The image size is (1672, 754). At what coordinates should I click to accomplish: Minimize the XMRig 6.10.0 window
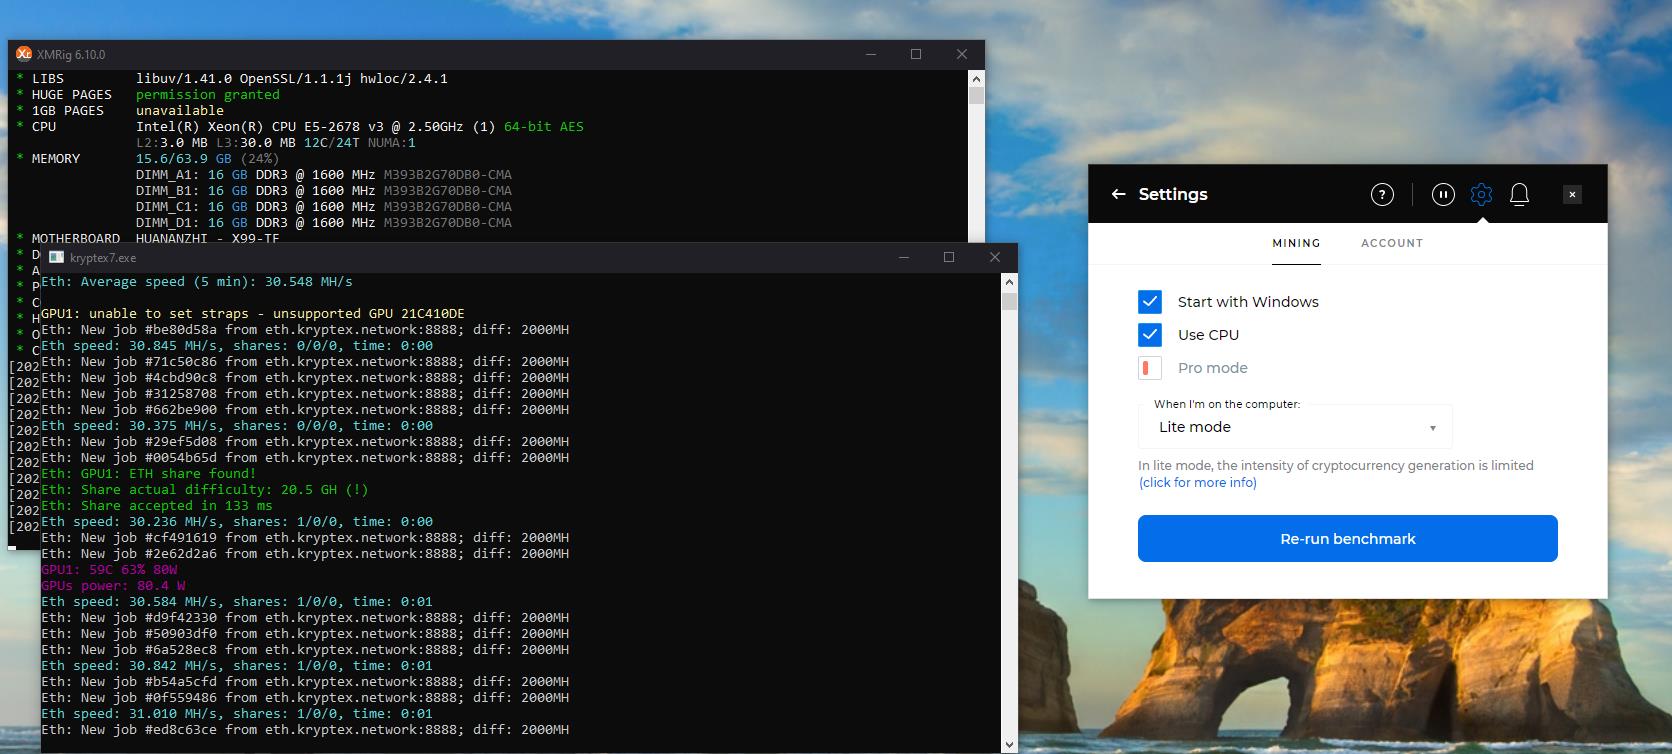pos(869,54)
